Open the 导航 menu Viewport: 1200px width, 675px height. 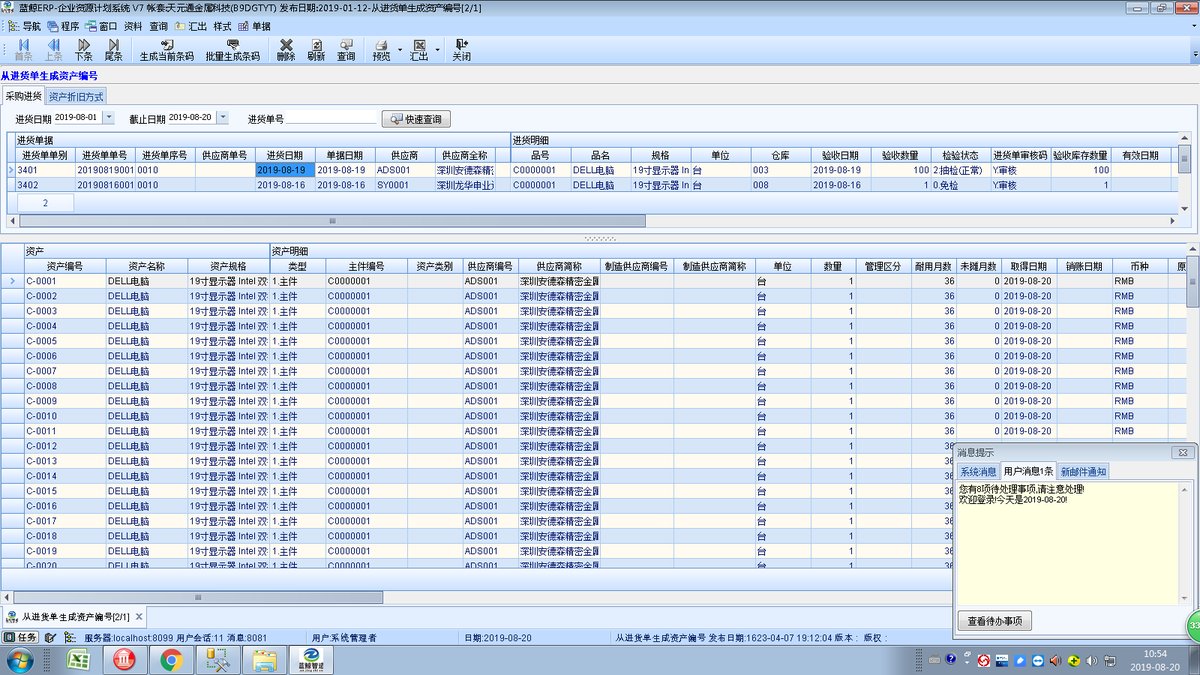pos(25,26)
